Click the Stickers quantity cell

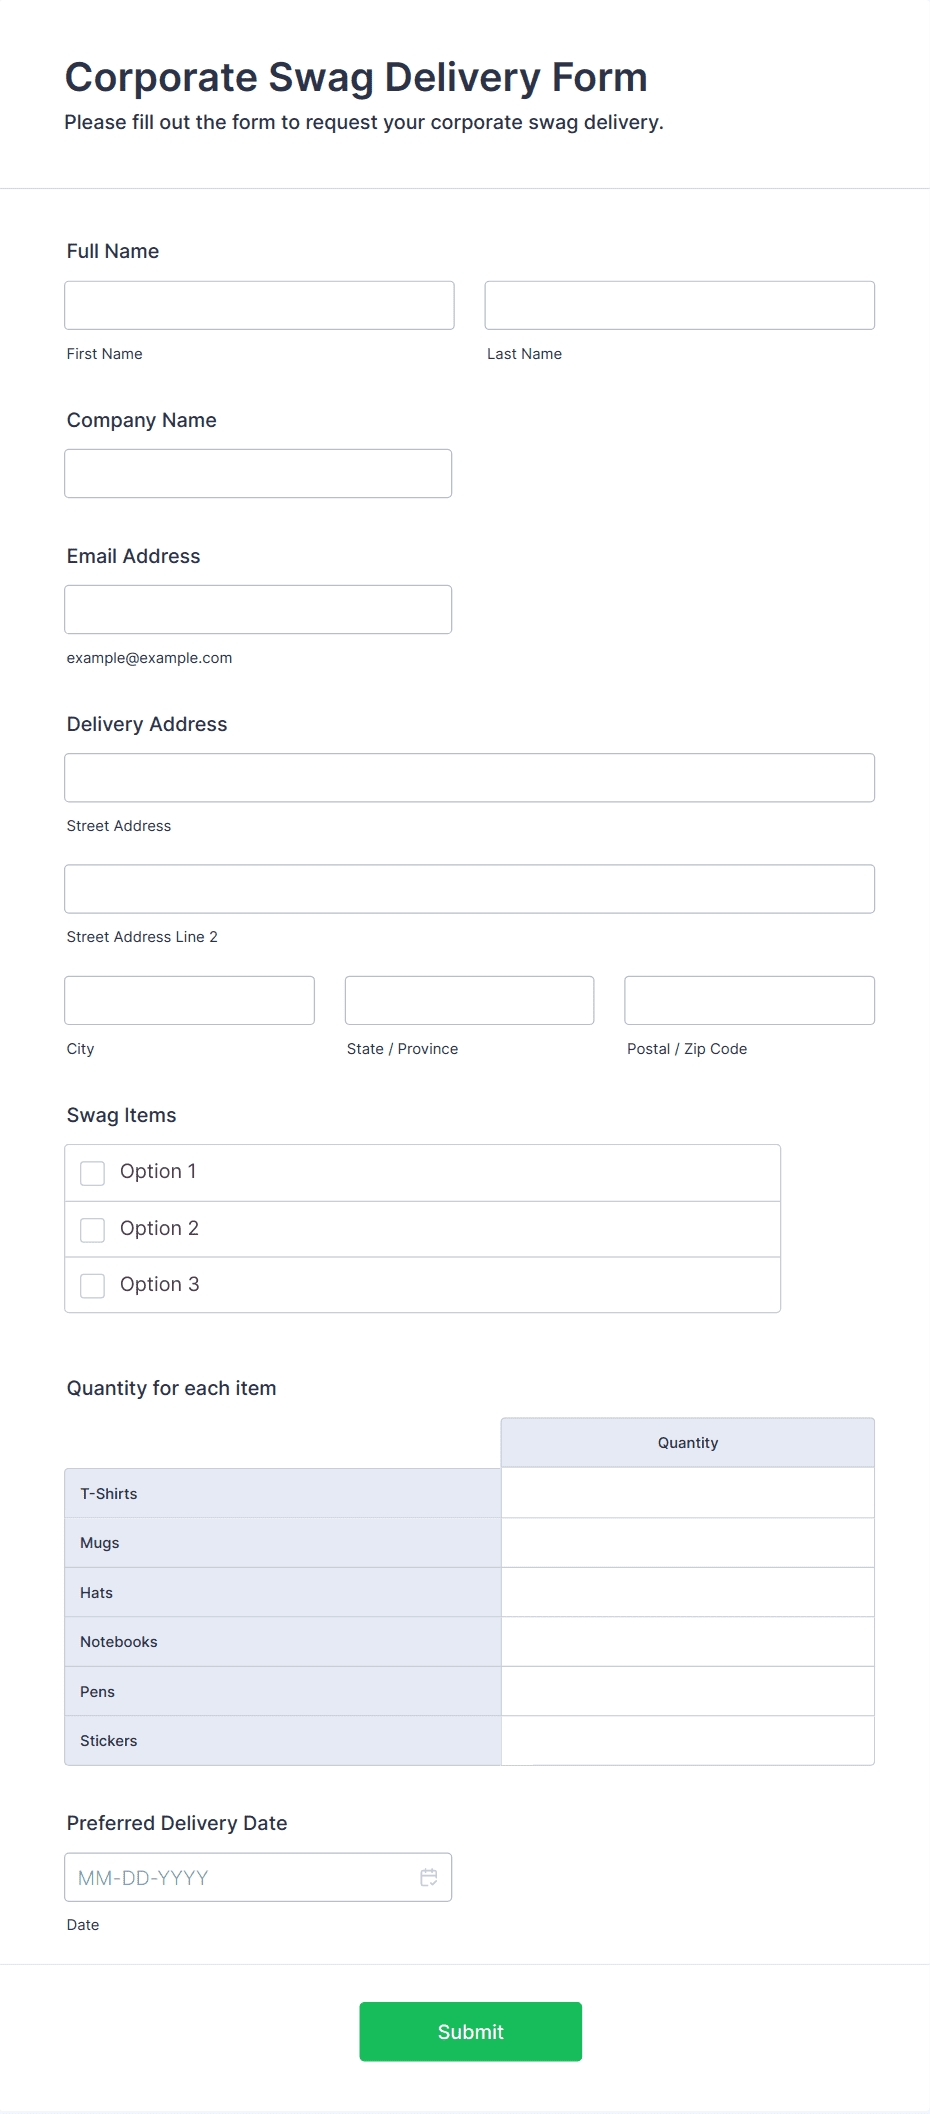coord(687,1740)
